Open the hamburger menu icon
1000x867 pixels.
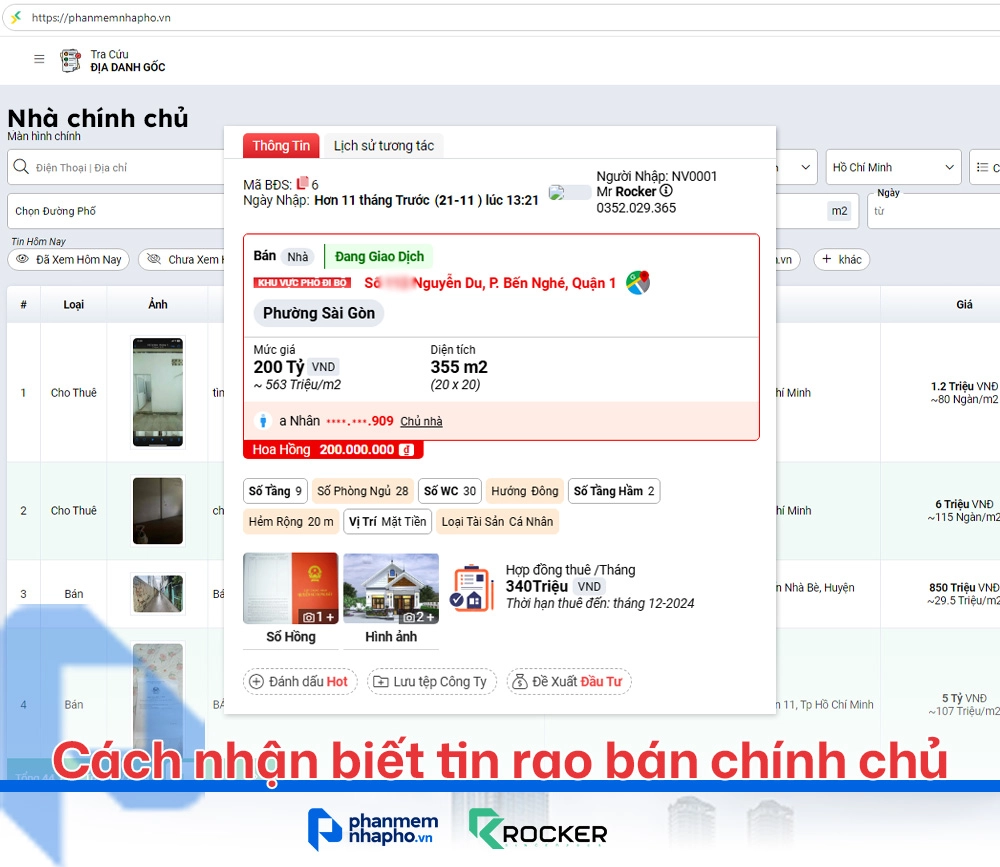point(39,59)
